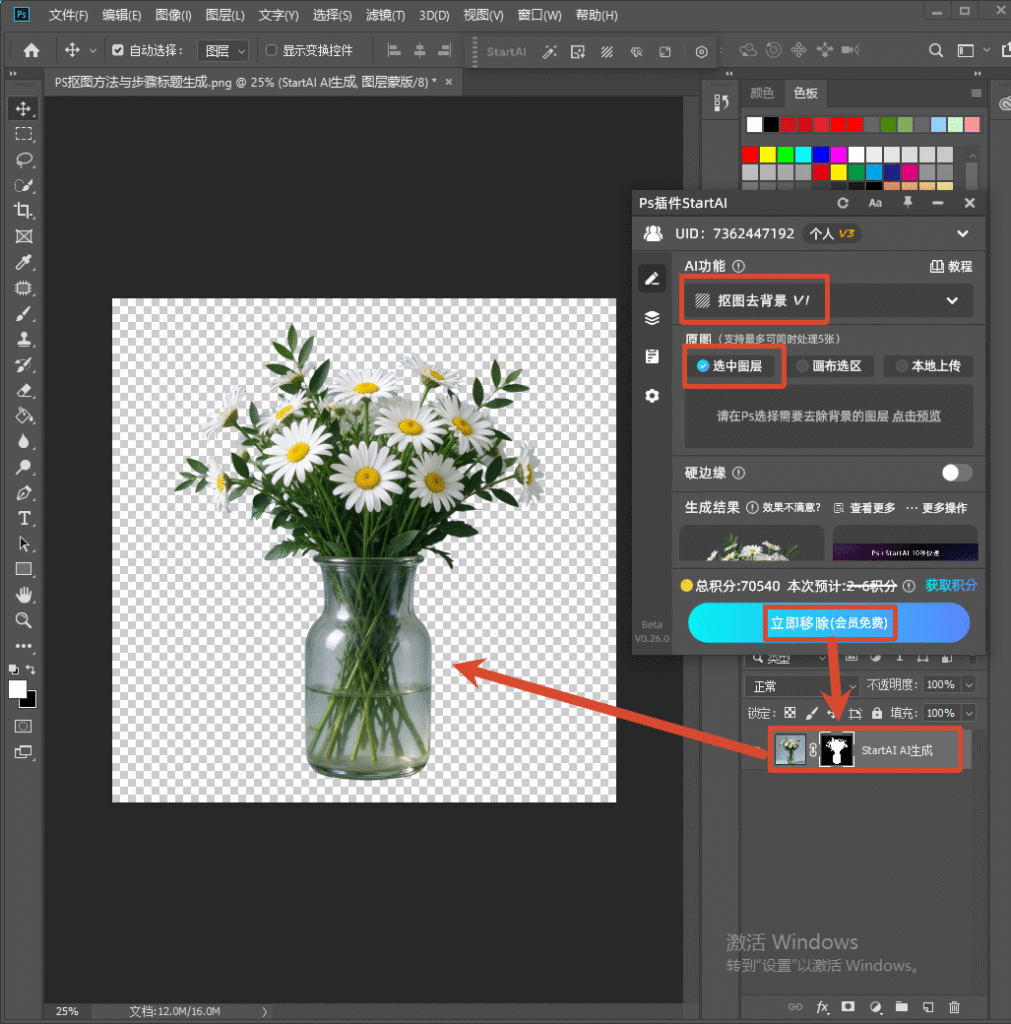Refresh the StartAI plugin panel
The height and width of the screenshot is (1024, 1011).
(843, 203)
